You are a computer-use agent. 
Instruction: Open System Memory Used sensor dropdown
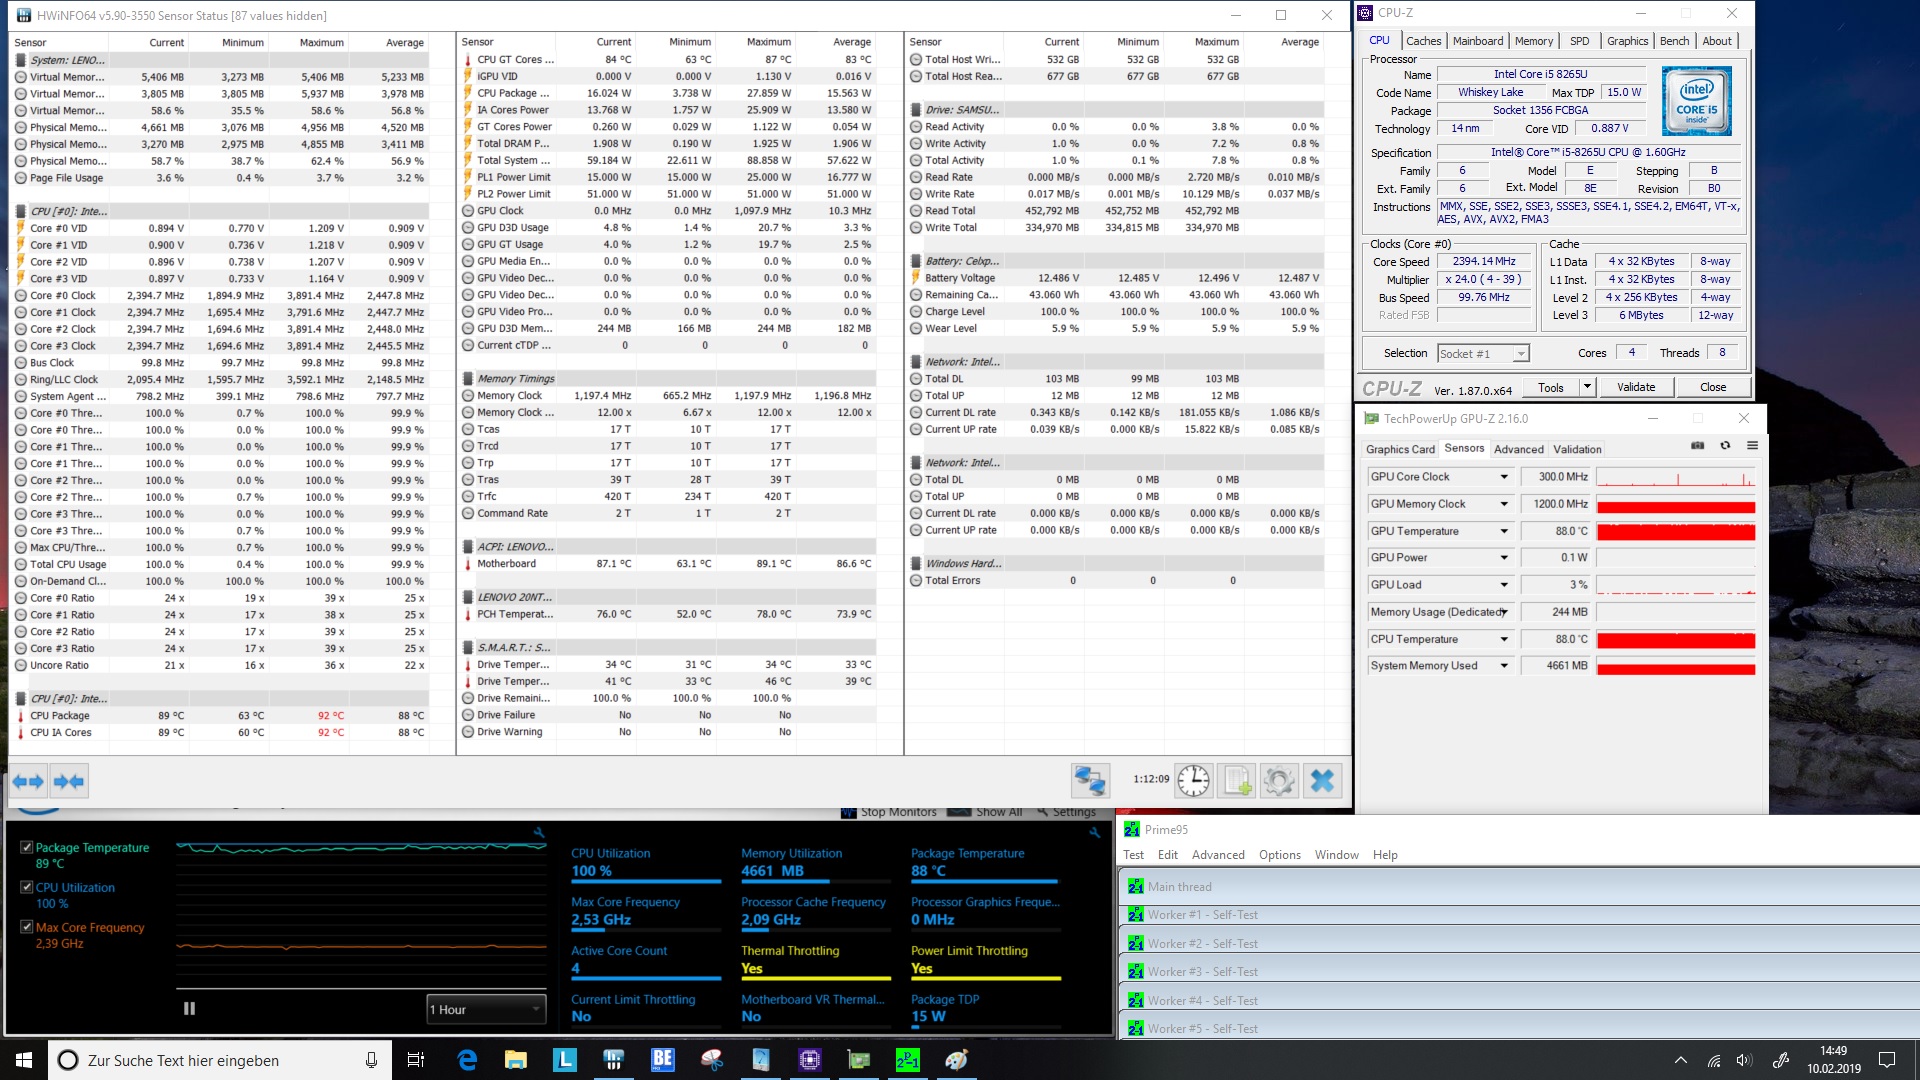(x=1504, y=666)
